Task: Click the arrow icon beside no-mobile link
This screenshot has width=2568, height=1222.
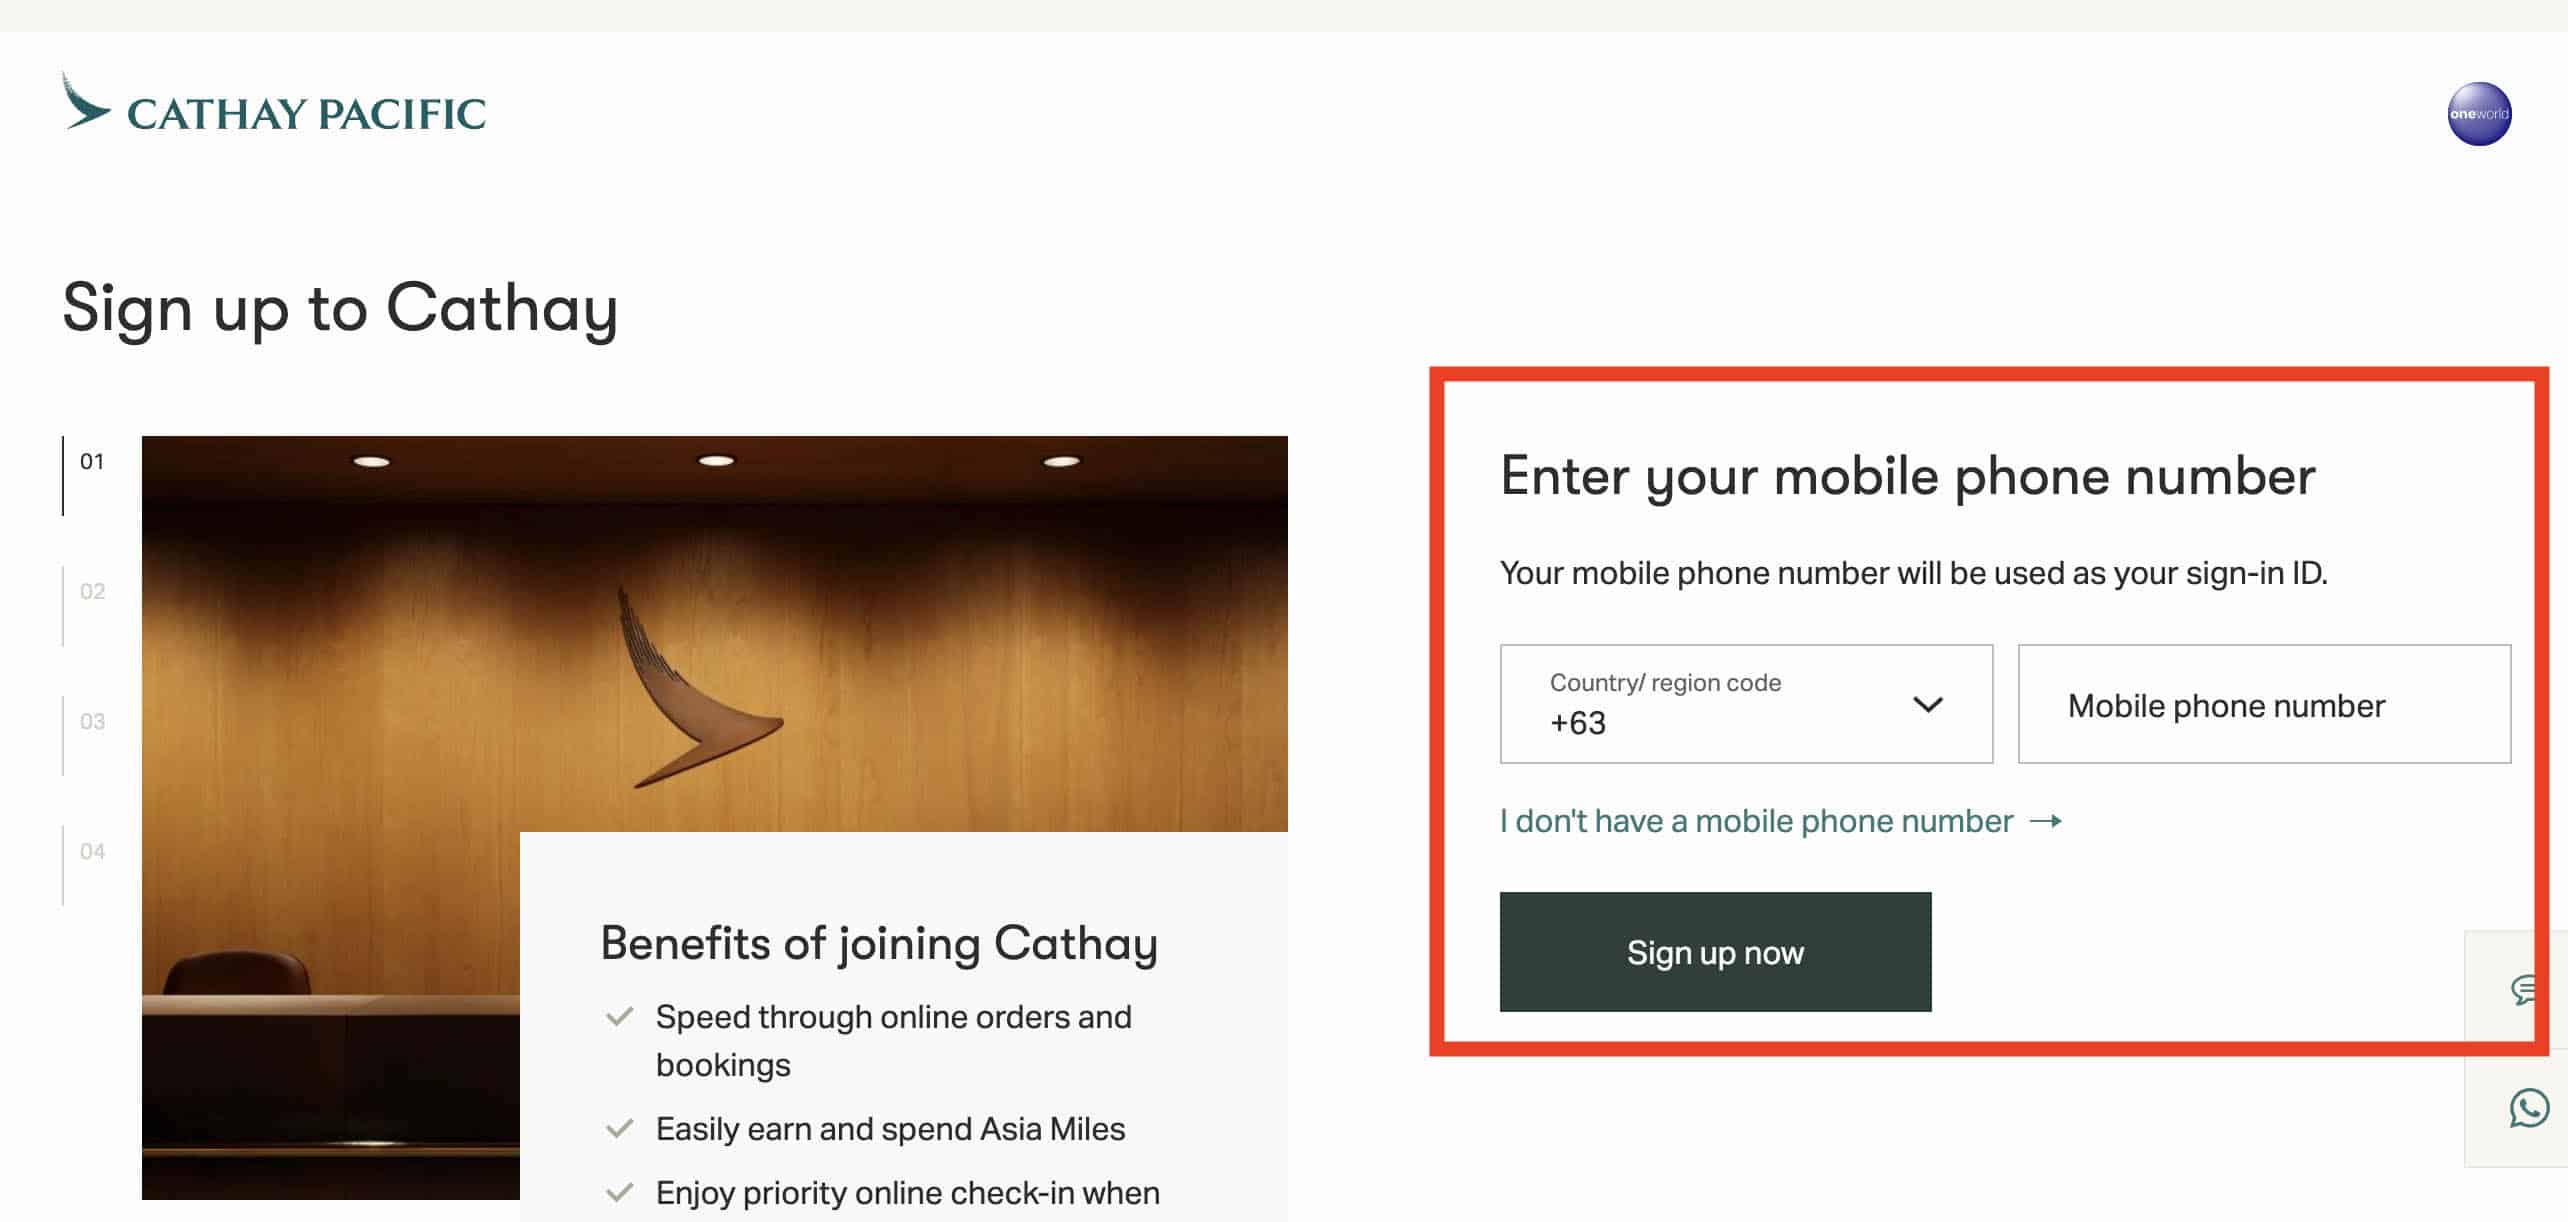Action: pos(2046,821)
